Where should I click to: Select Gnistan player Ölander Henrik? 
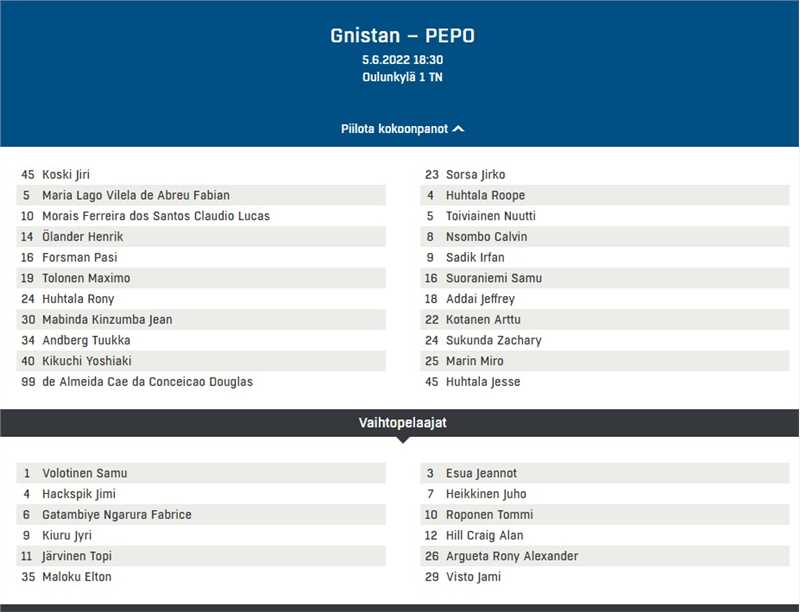click(x=82, y=237)
